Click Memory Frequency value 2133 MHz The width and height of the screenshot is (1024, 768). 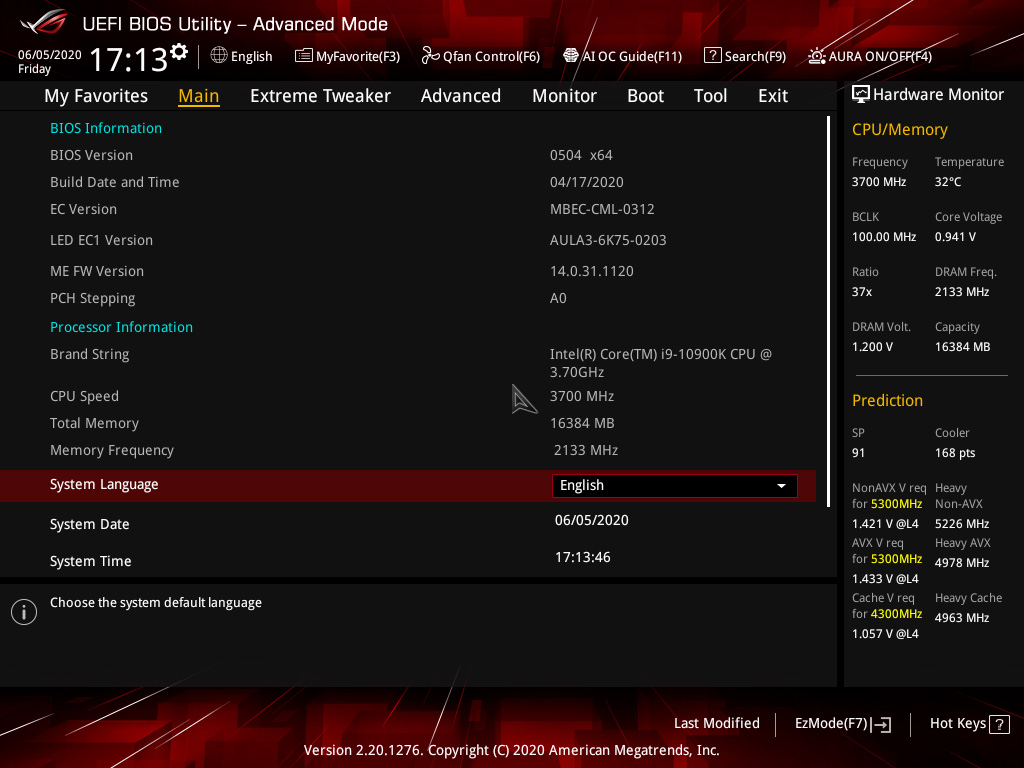click(x=586, y=450)
